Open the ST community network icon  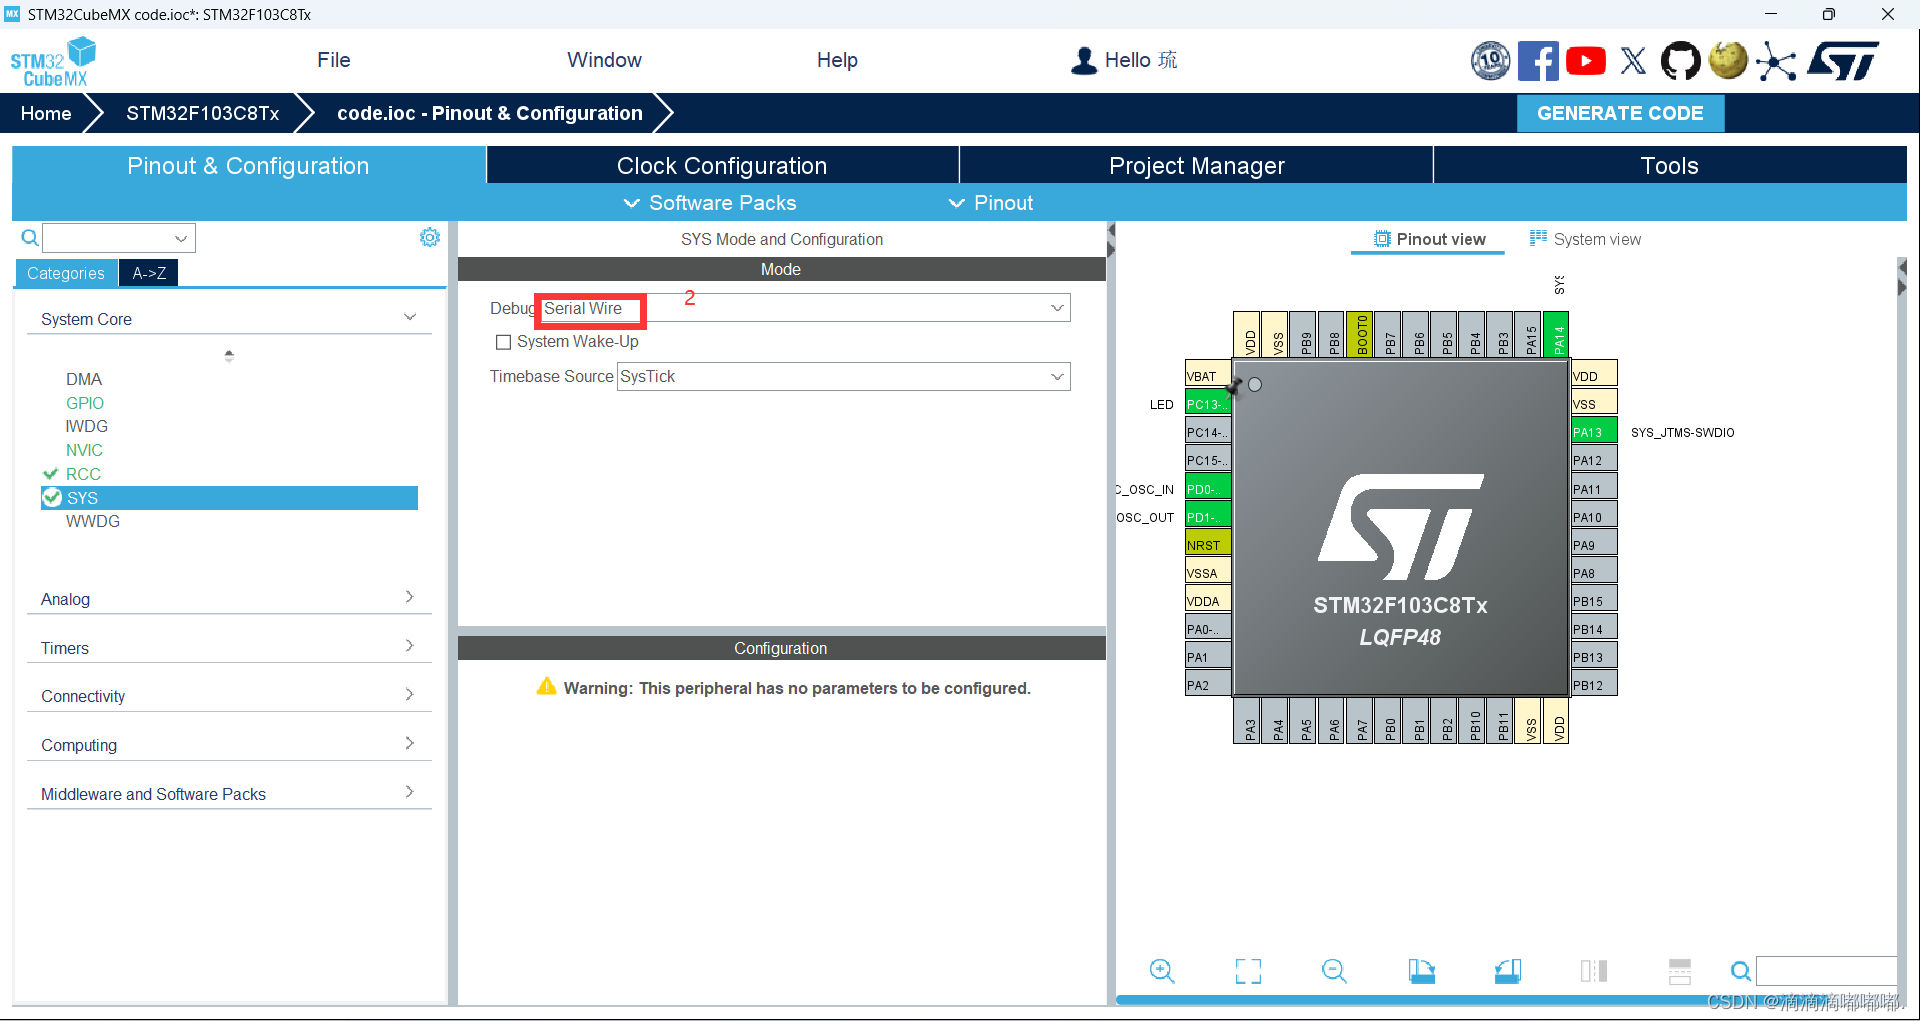coord(1776,61)
